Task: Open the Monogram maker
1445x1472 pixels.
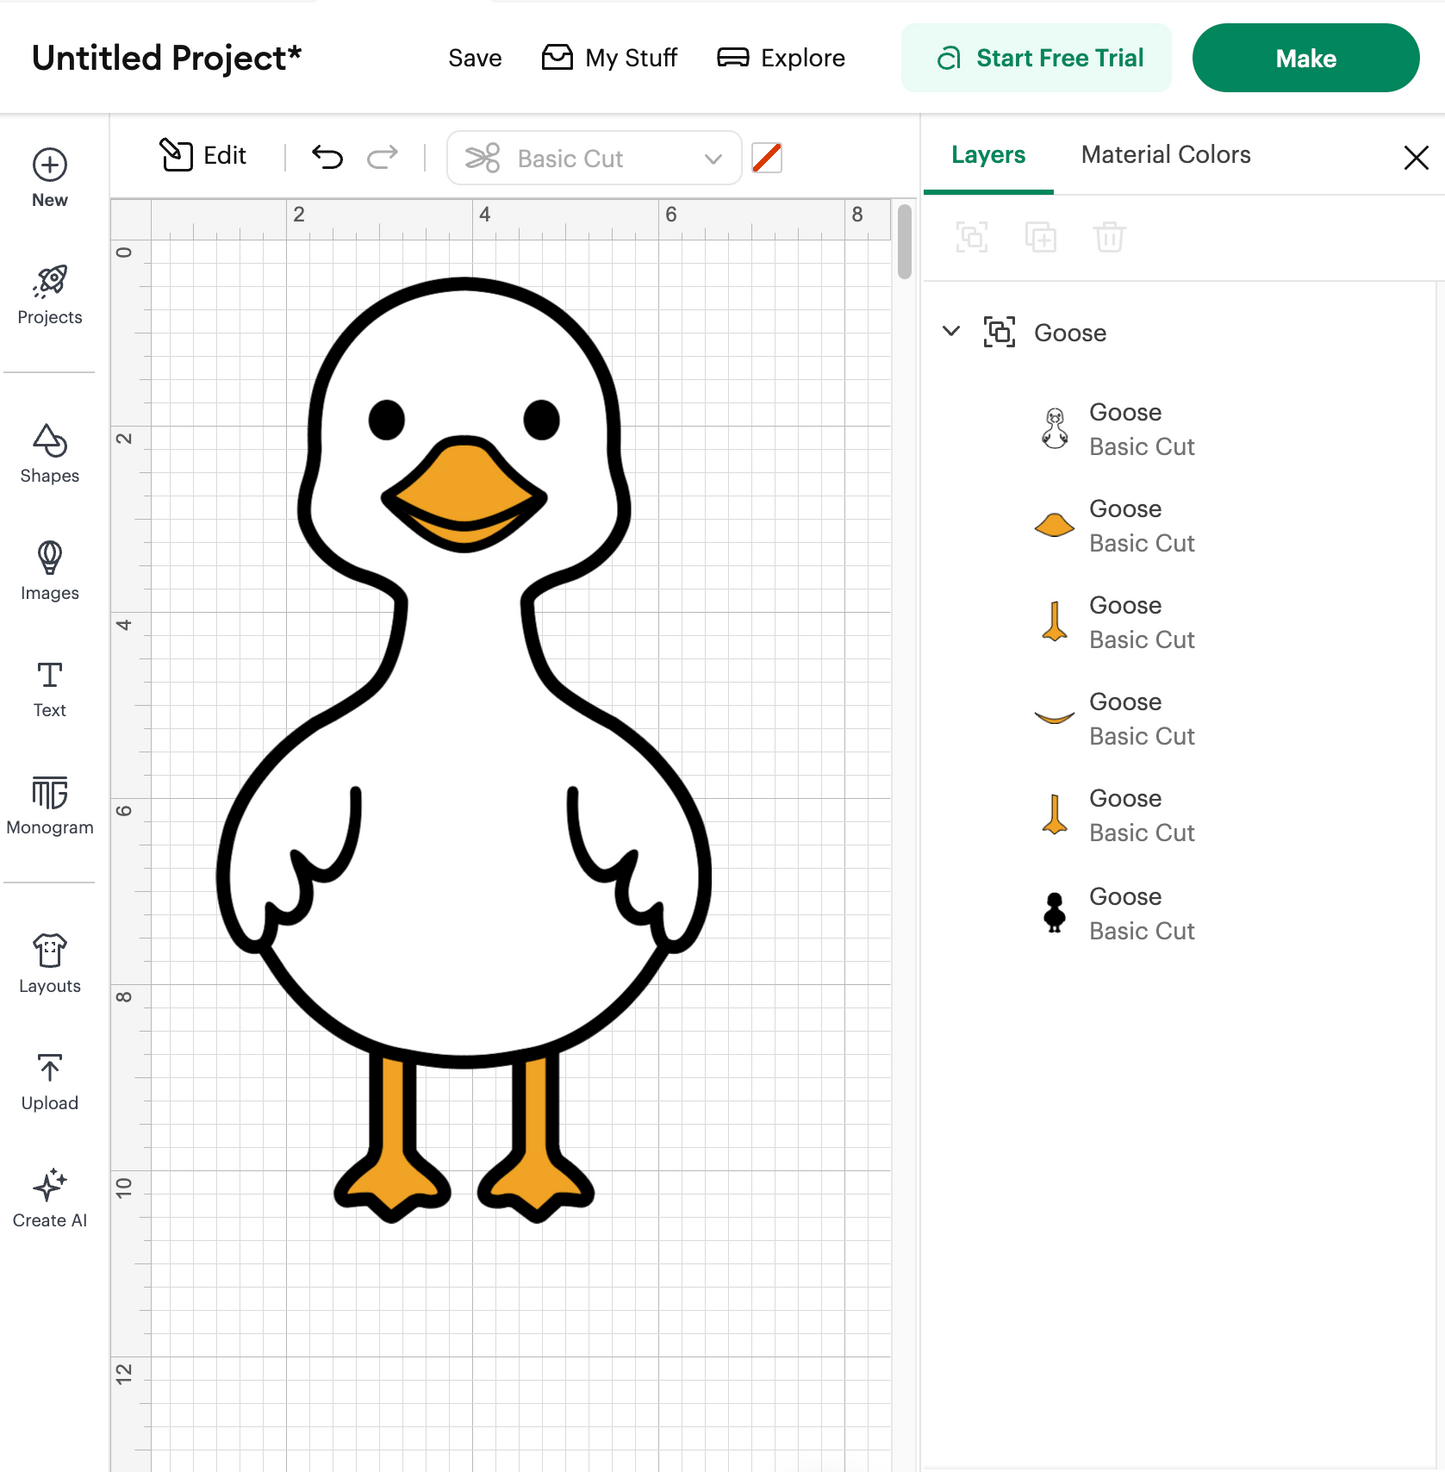Action: (48, 806)
